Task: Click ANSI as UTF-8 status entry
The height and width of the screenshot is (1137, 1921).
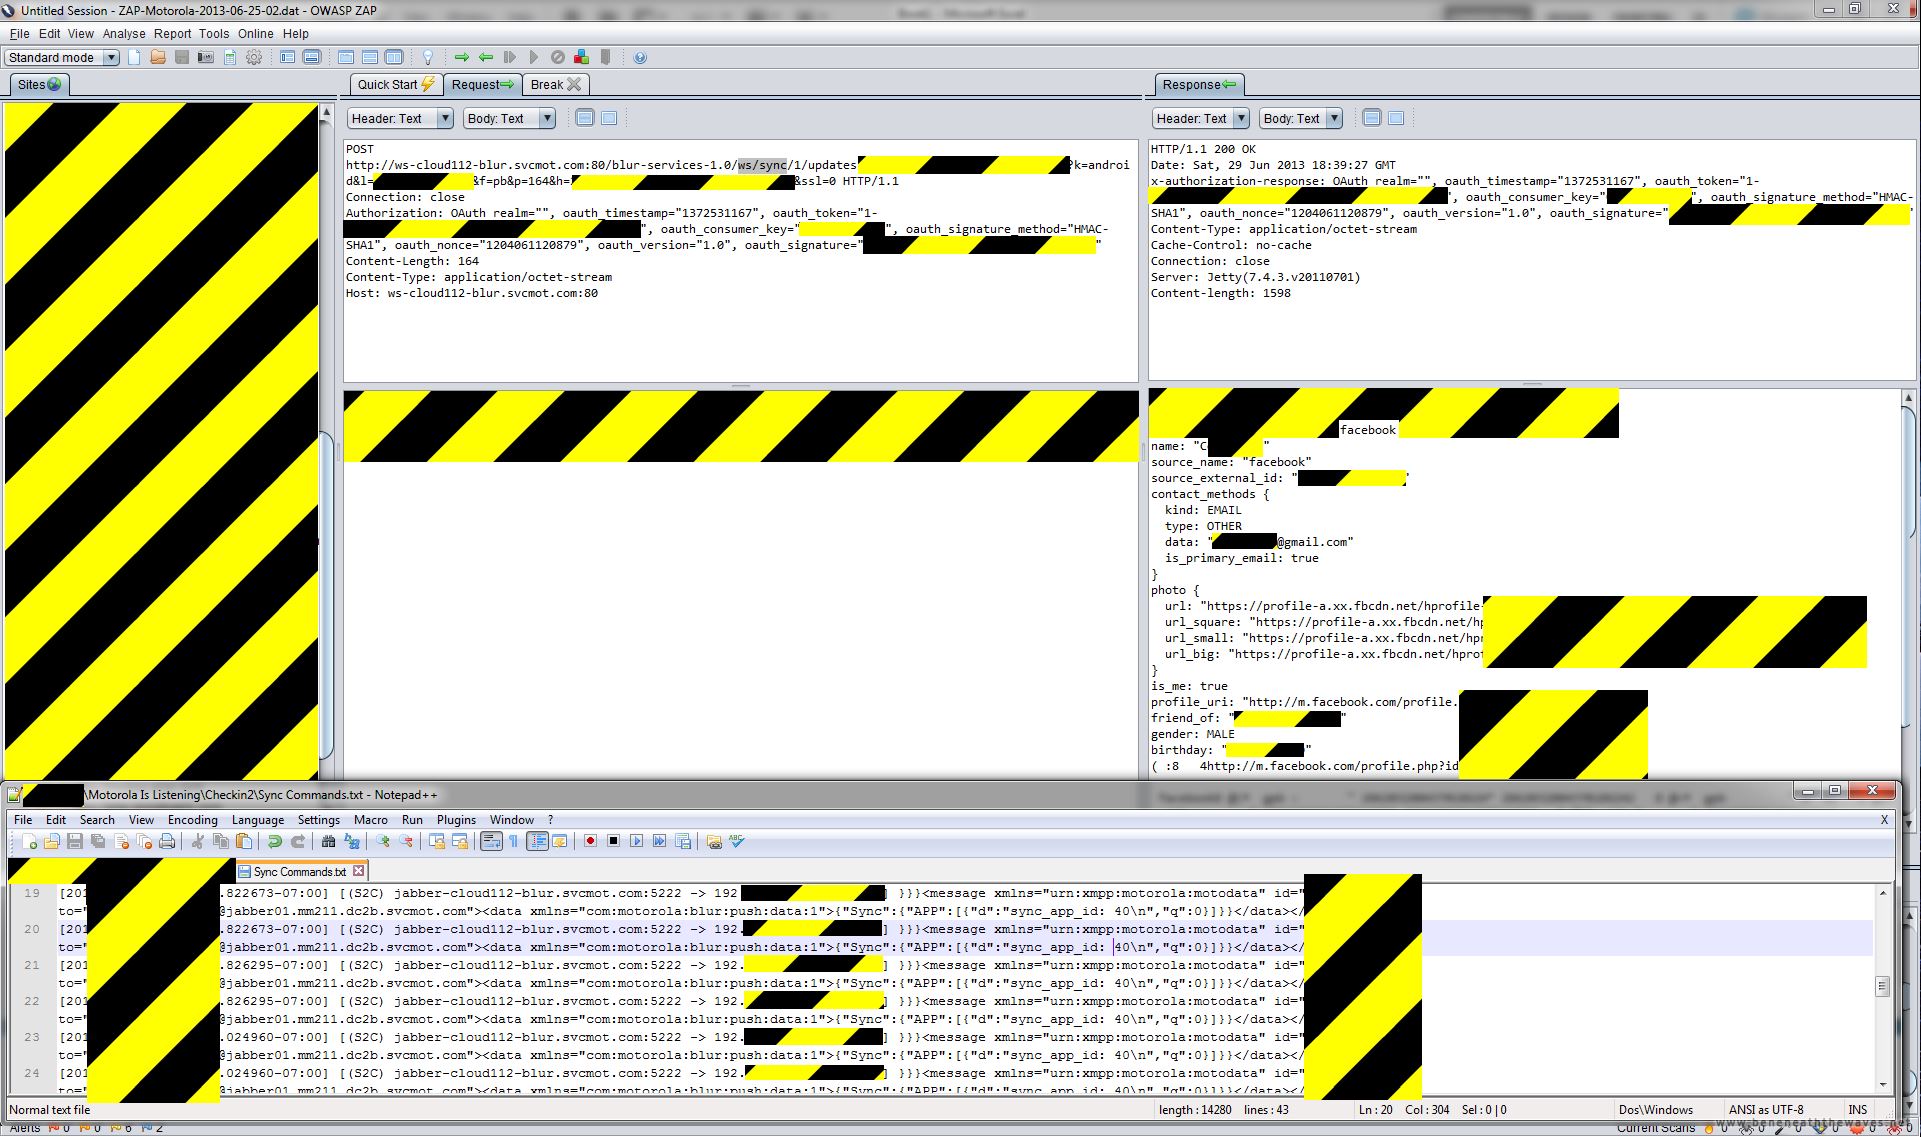Action: tap(1766, 1110)
